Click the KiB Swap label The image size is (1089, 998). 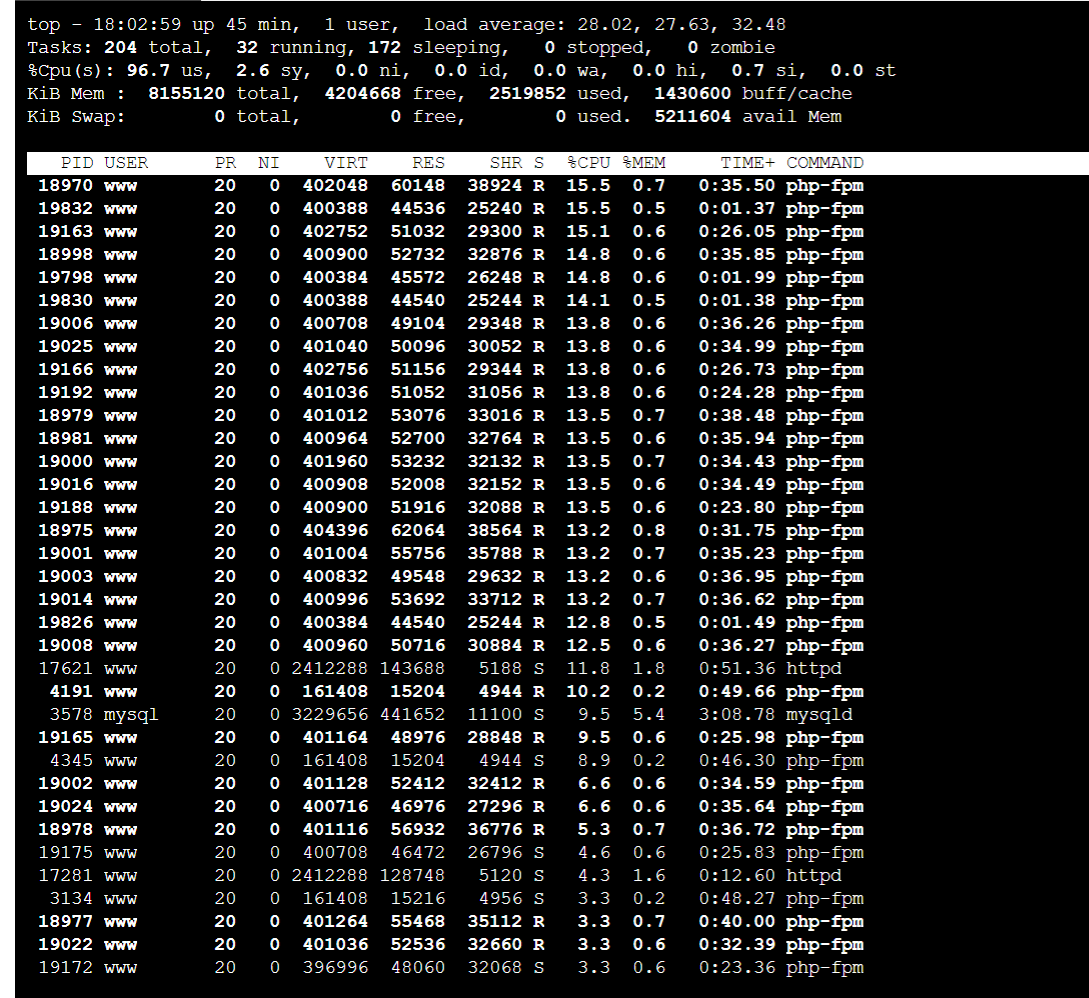[x=76, y=117]
